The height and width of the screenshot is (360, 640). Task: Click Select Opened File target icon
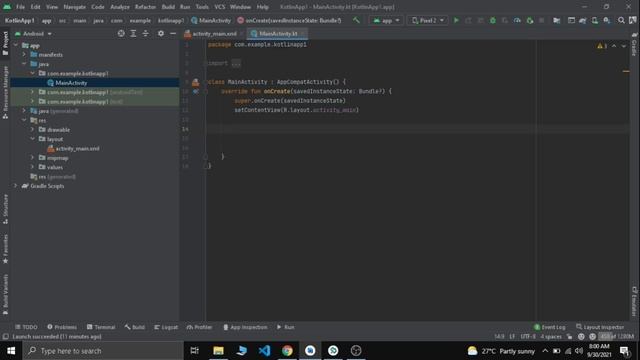(x=121, y=33)
